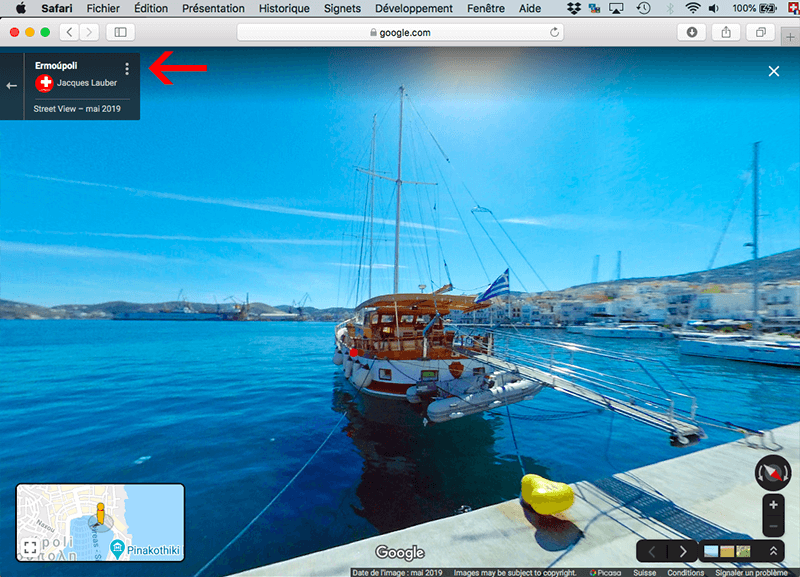The height and width of the screenshot is (577, 800).
Task: Open the Historique menu
Action: pos(284,8)
